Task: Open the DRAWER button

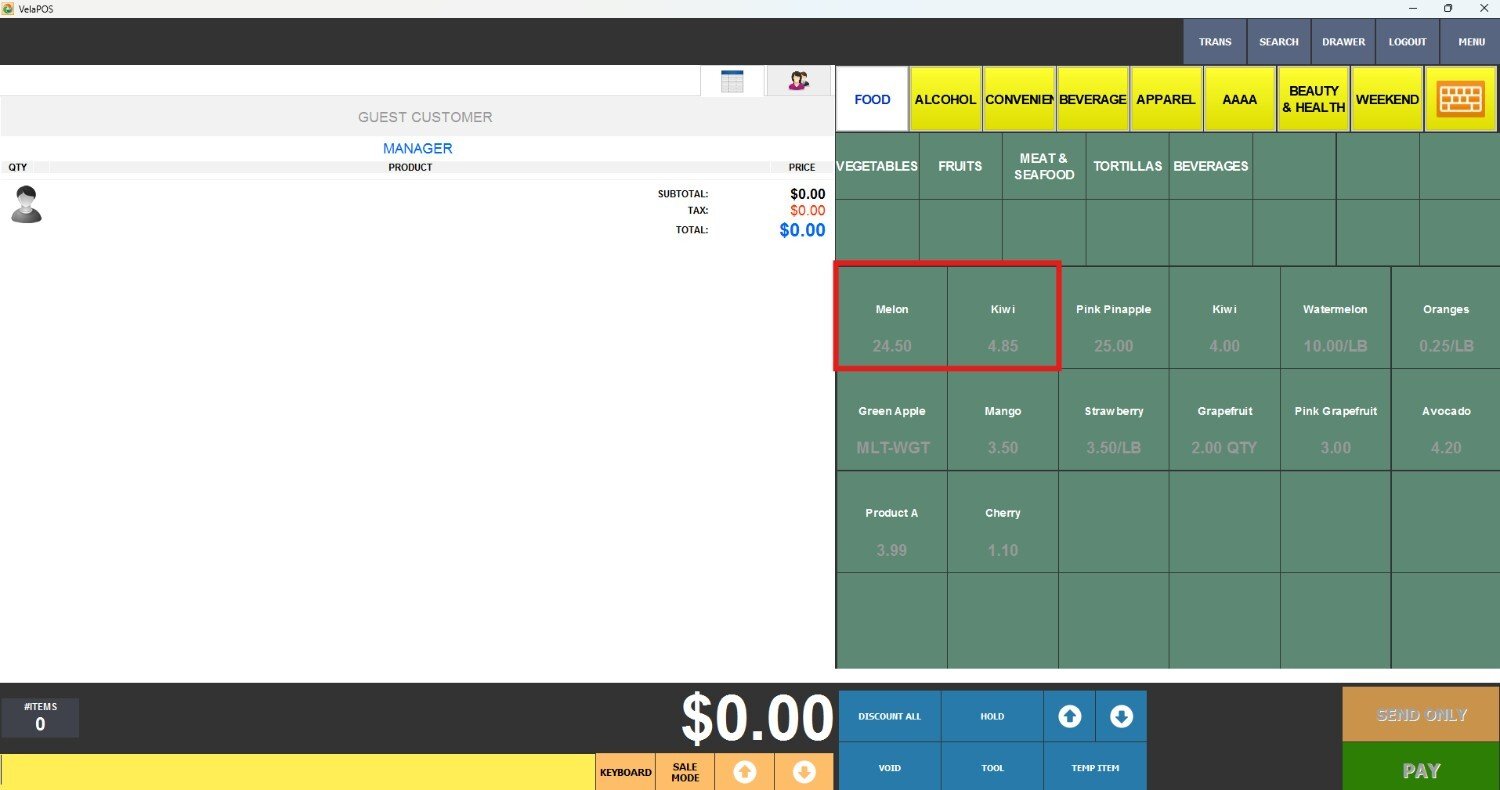Action: [x=1343, y=42]
